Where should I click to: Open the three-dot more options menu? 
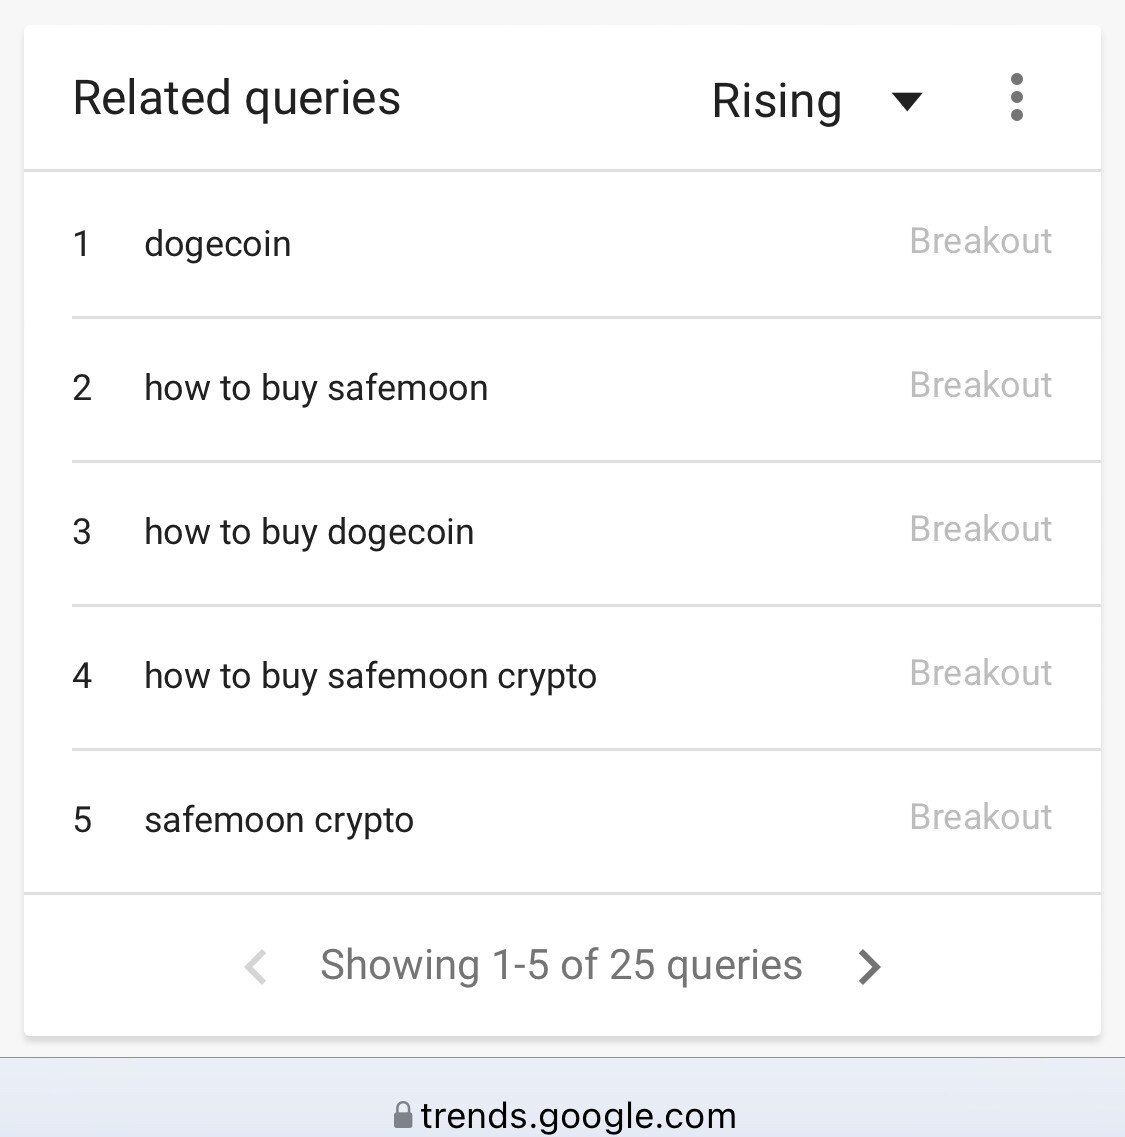[1016, 97]
